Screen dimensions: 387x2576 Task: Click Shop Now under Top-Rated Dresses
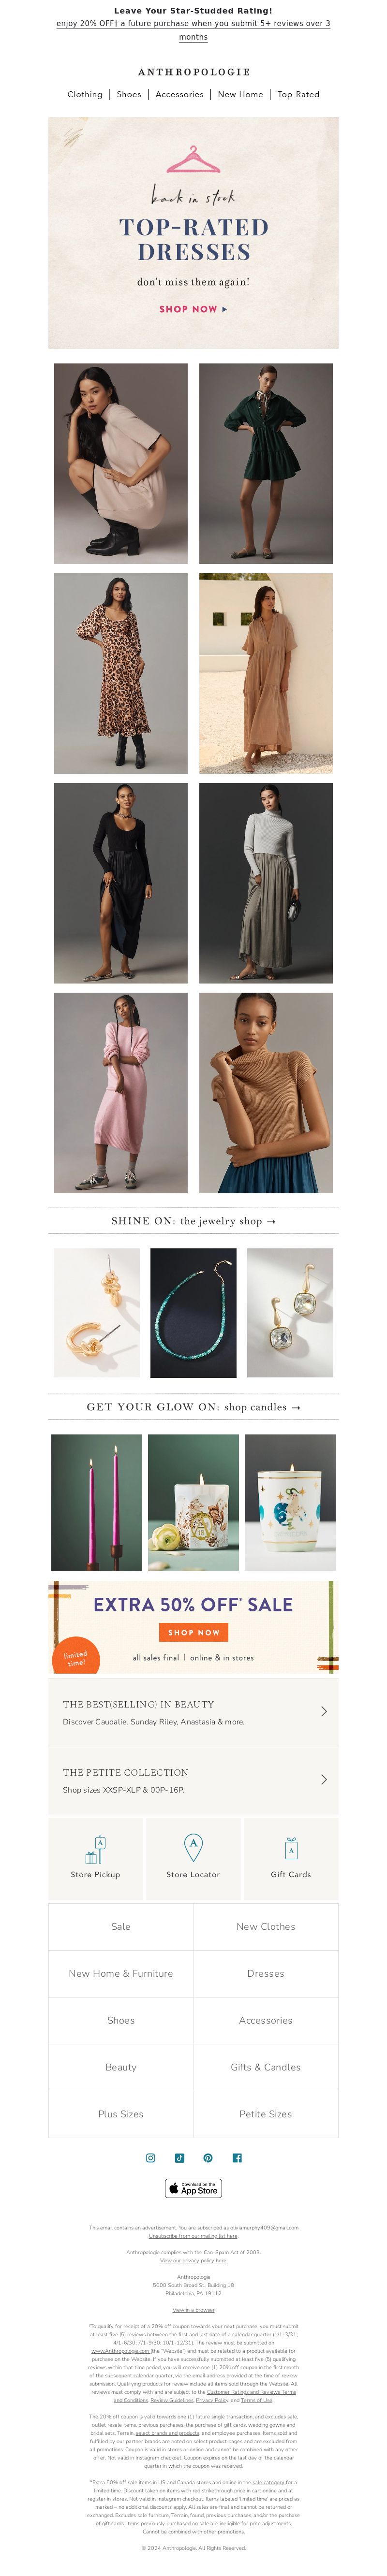click(193, 309)
